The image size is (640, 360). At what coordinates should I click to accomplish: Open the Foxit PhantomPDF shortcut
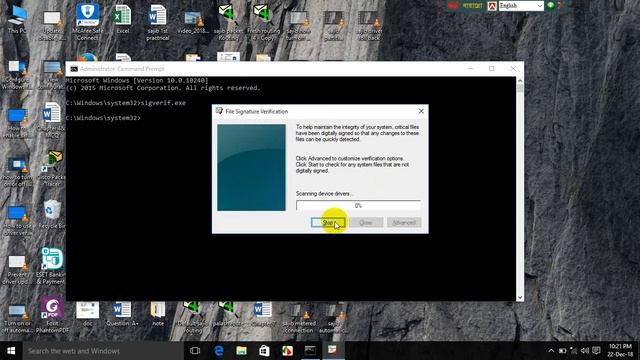(x=52, y=315)
